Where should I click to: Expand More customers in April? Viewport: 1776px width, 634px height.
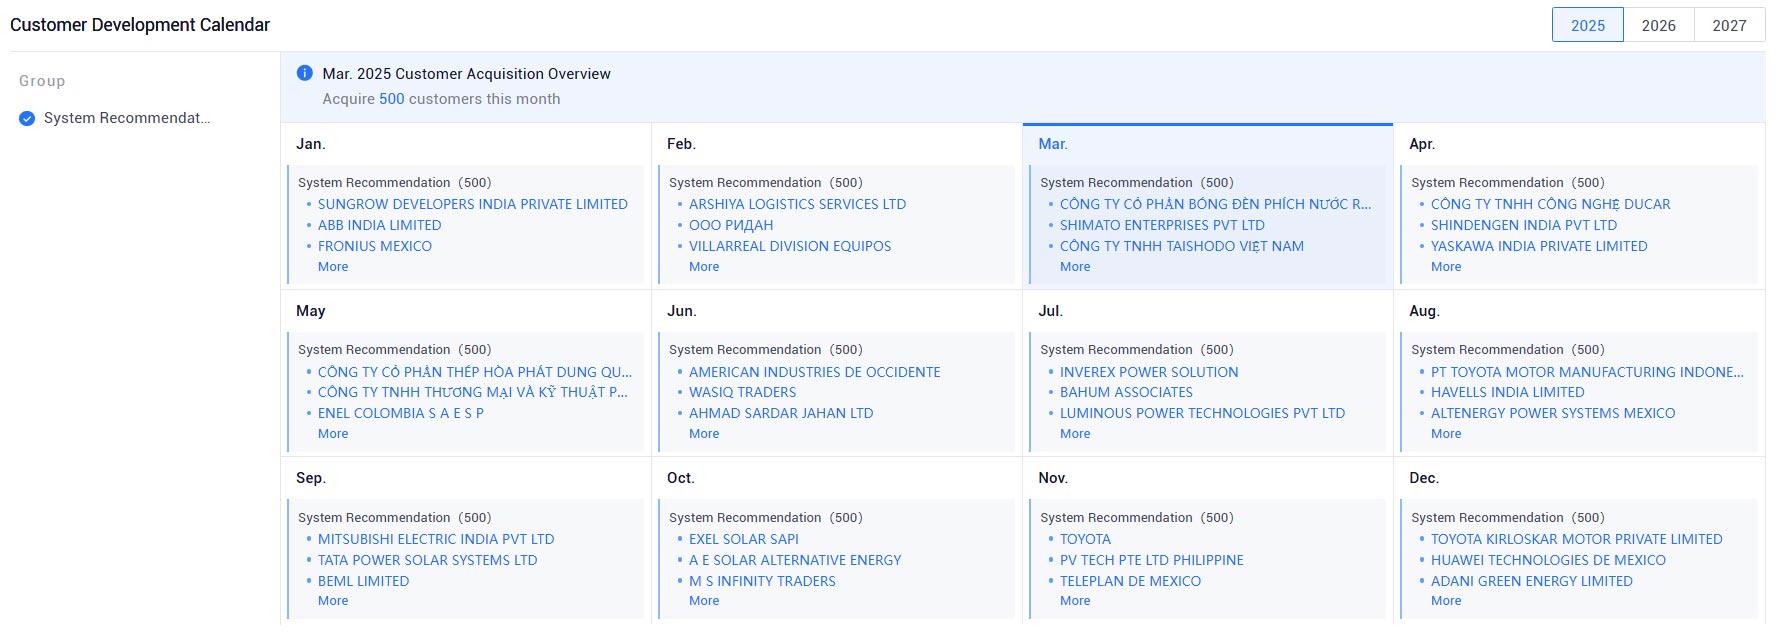(1446, 267)
